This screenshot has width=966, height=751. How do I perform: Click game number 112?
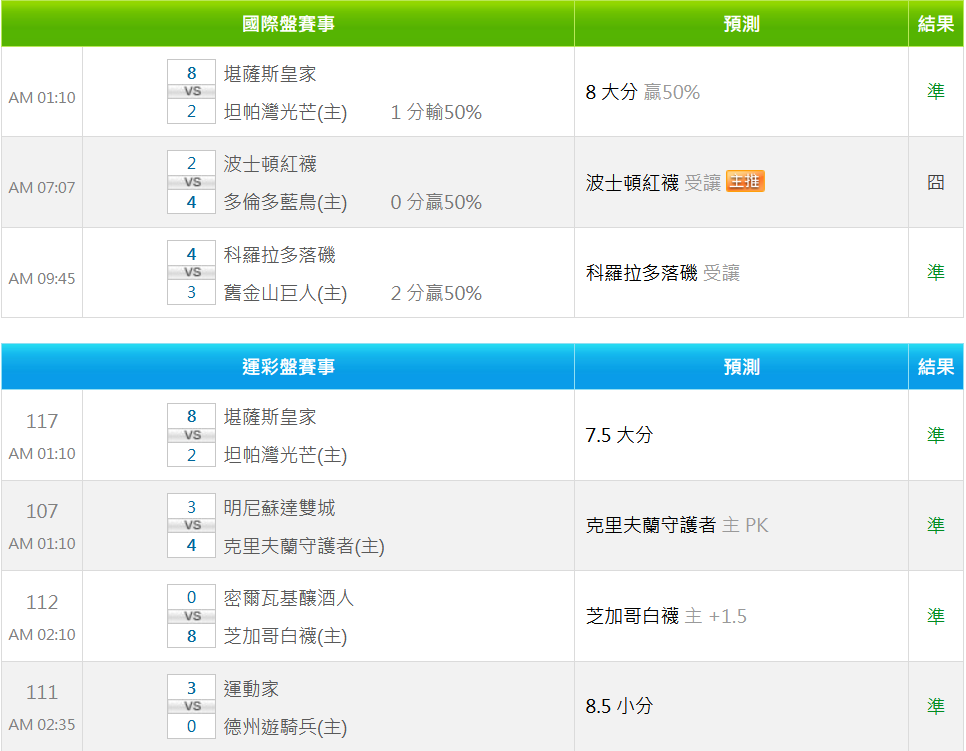[x=42, y=602]
